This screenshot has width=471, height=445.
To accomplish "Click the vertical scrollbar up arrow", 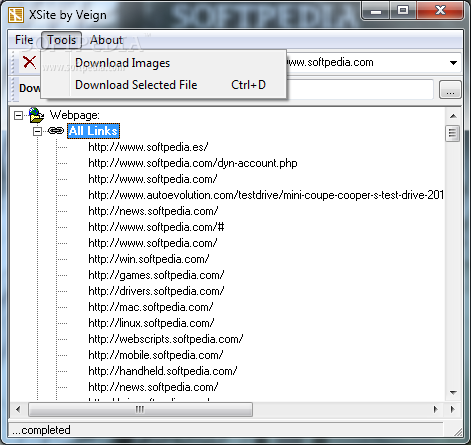I will pyautogui.click(x=453, y=116).
